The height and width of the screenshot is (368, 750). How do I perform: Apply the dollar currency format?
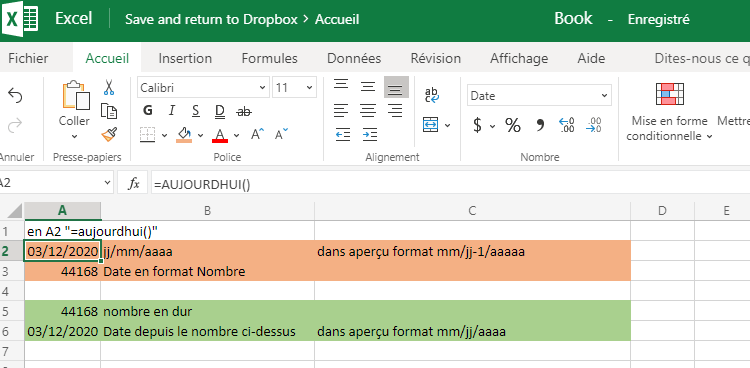[477, 125]
